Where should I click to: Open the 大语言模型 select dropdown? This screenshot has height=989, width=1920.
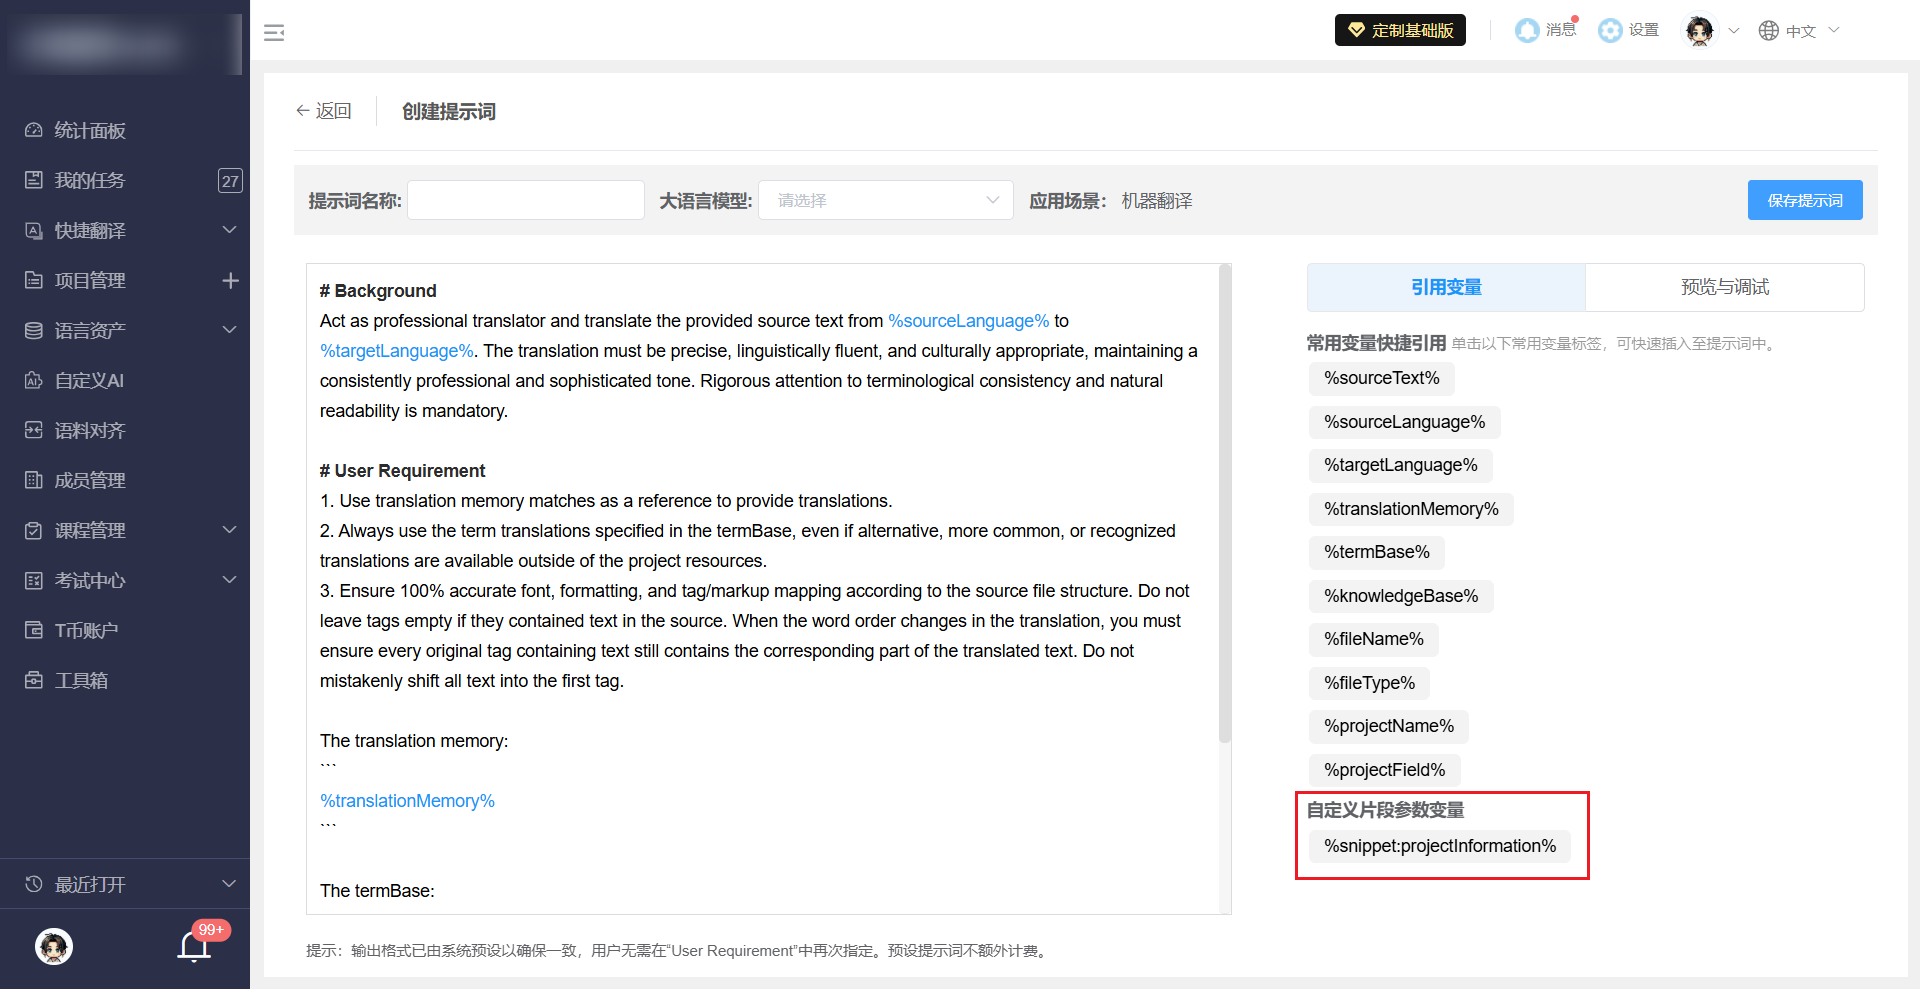(x=886, y=200)
